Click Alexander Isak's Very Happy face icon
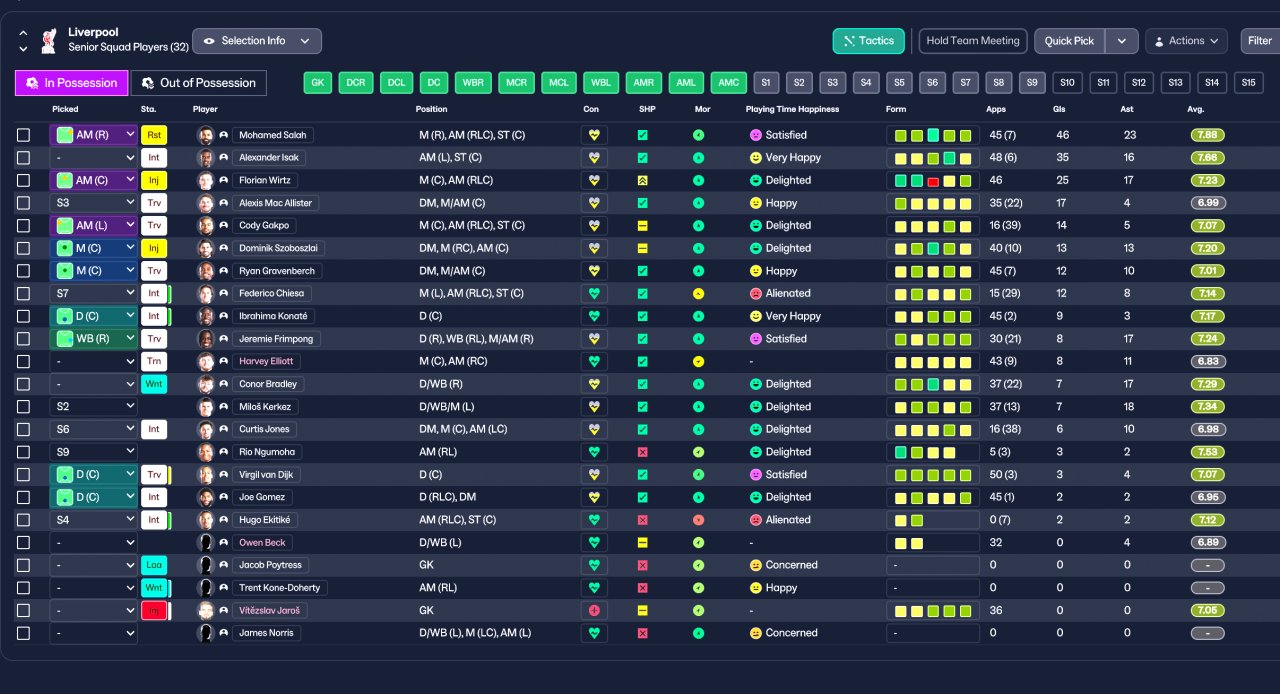The height and width of the screenshot is (694, 1280). pos(755,158)
